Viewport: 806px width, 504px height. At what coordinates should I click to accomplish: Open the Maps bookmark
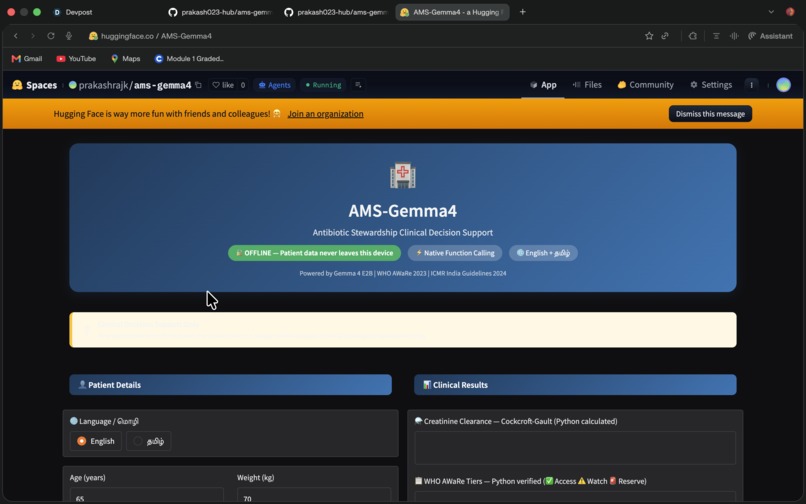125,59
